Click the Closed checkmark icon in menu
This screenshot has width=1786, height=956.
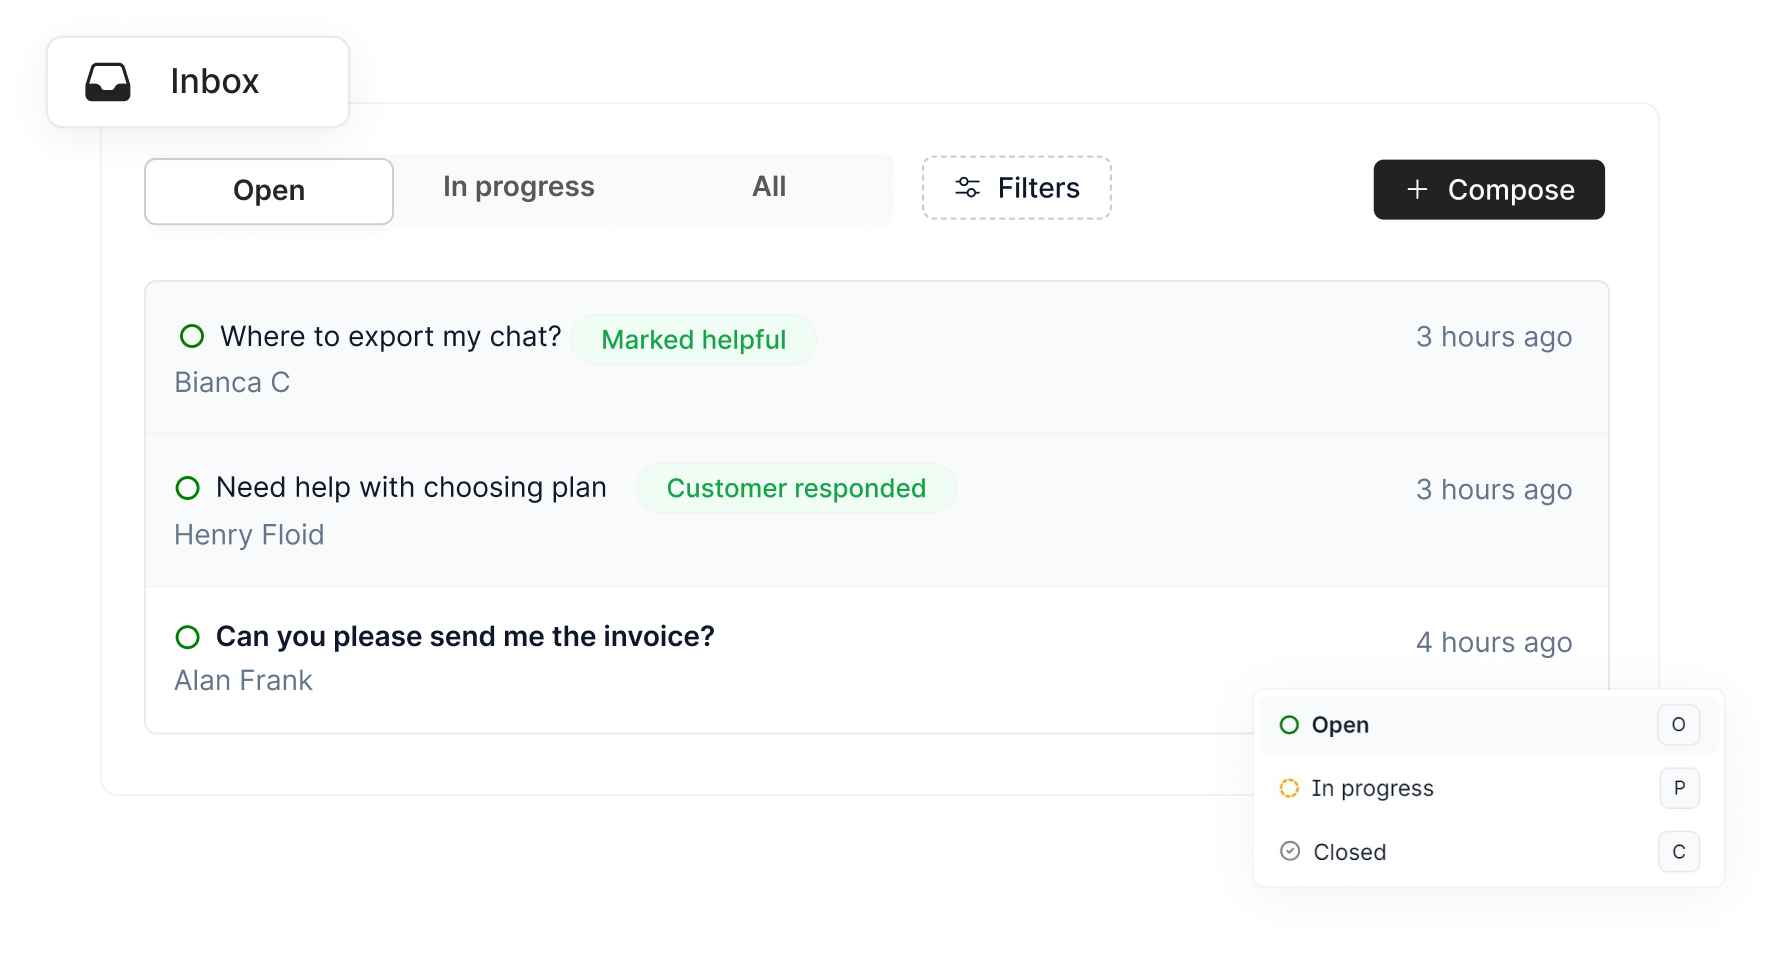click(1290, 851)
